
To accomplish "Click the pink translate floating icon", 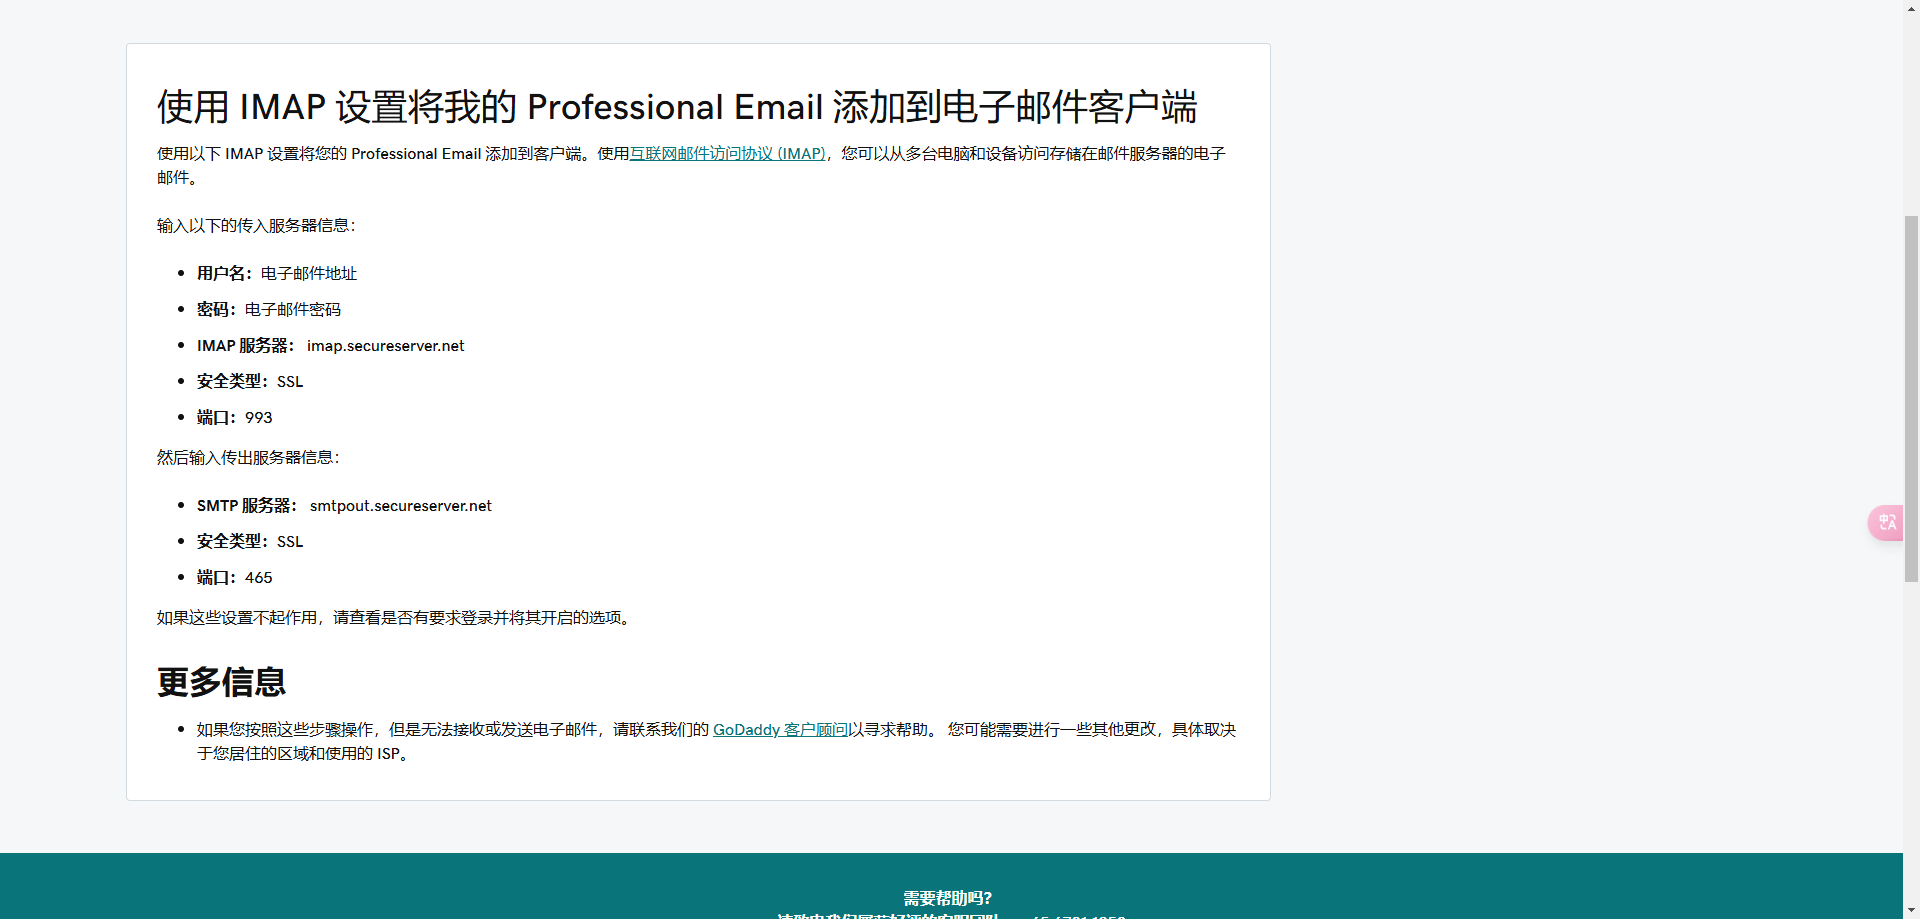I will [1886, 523].
